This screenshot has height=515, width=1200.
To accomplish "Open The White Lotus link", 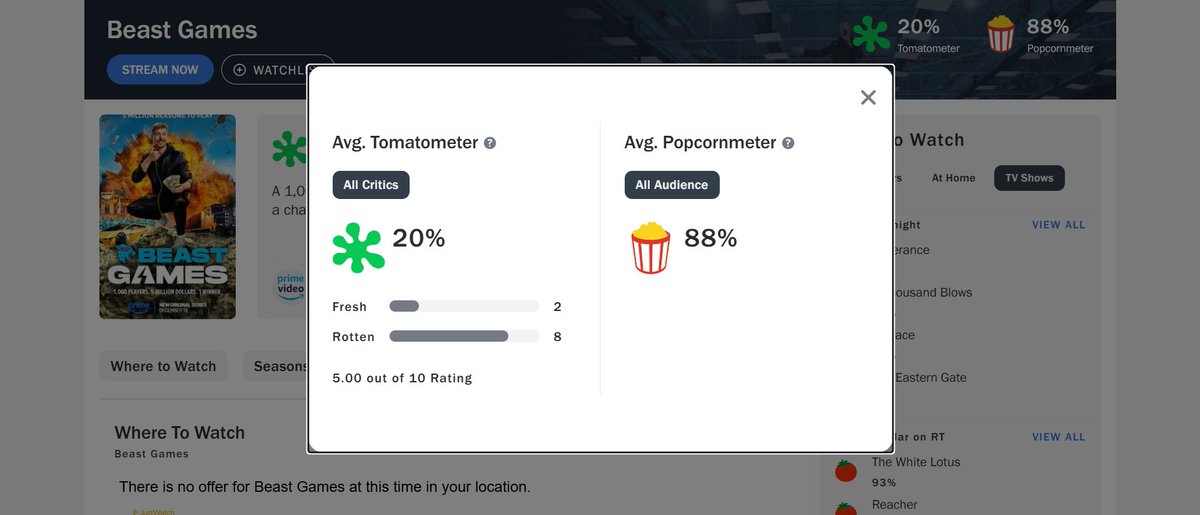I will 916,462.
